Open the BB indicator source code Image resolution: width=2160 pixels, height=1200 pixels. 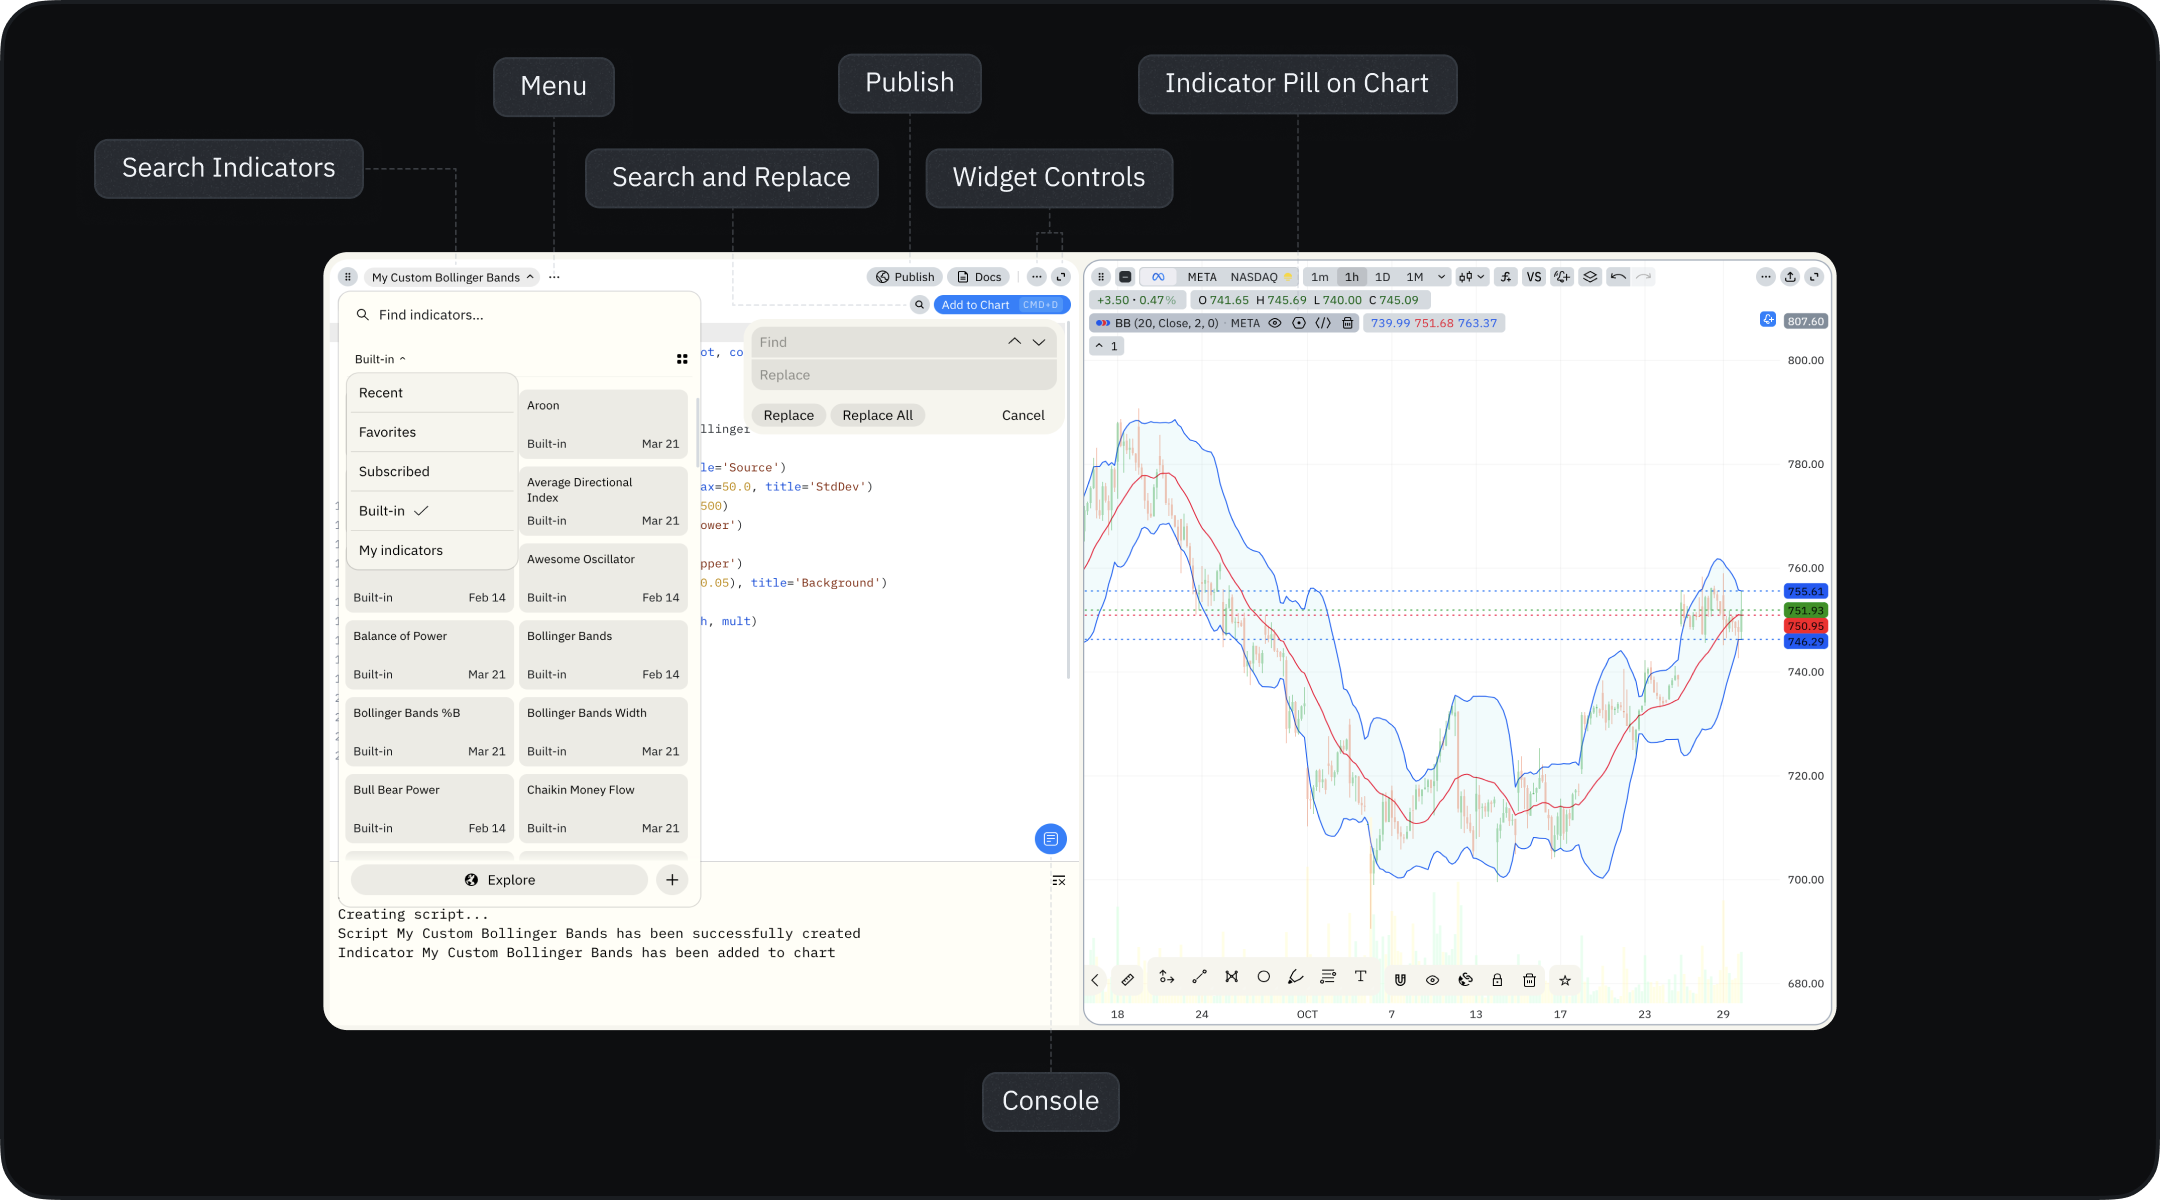coord(1323,323)
